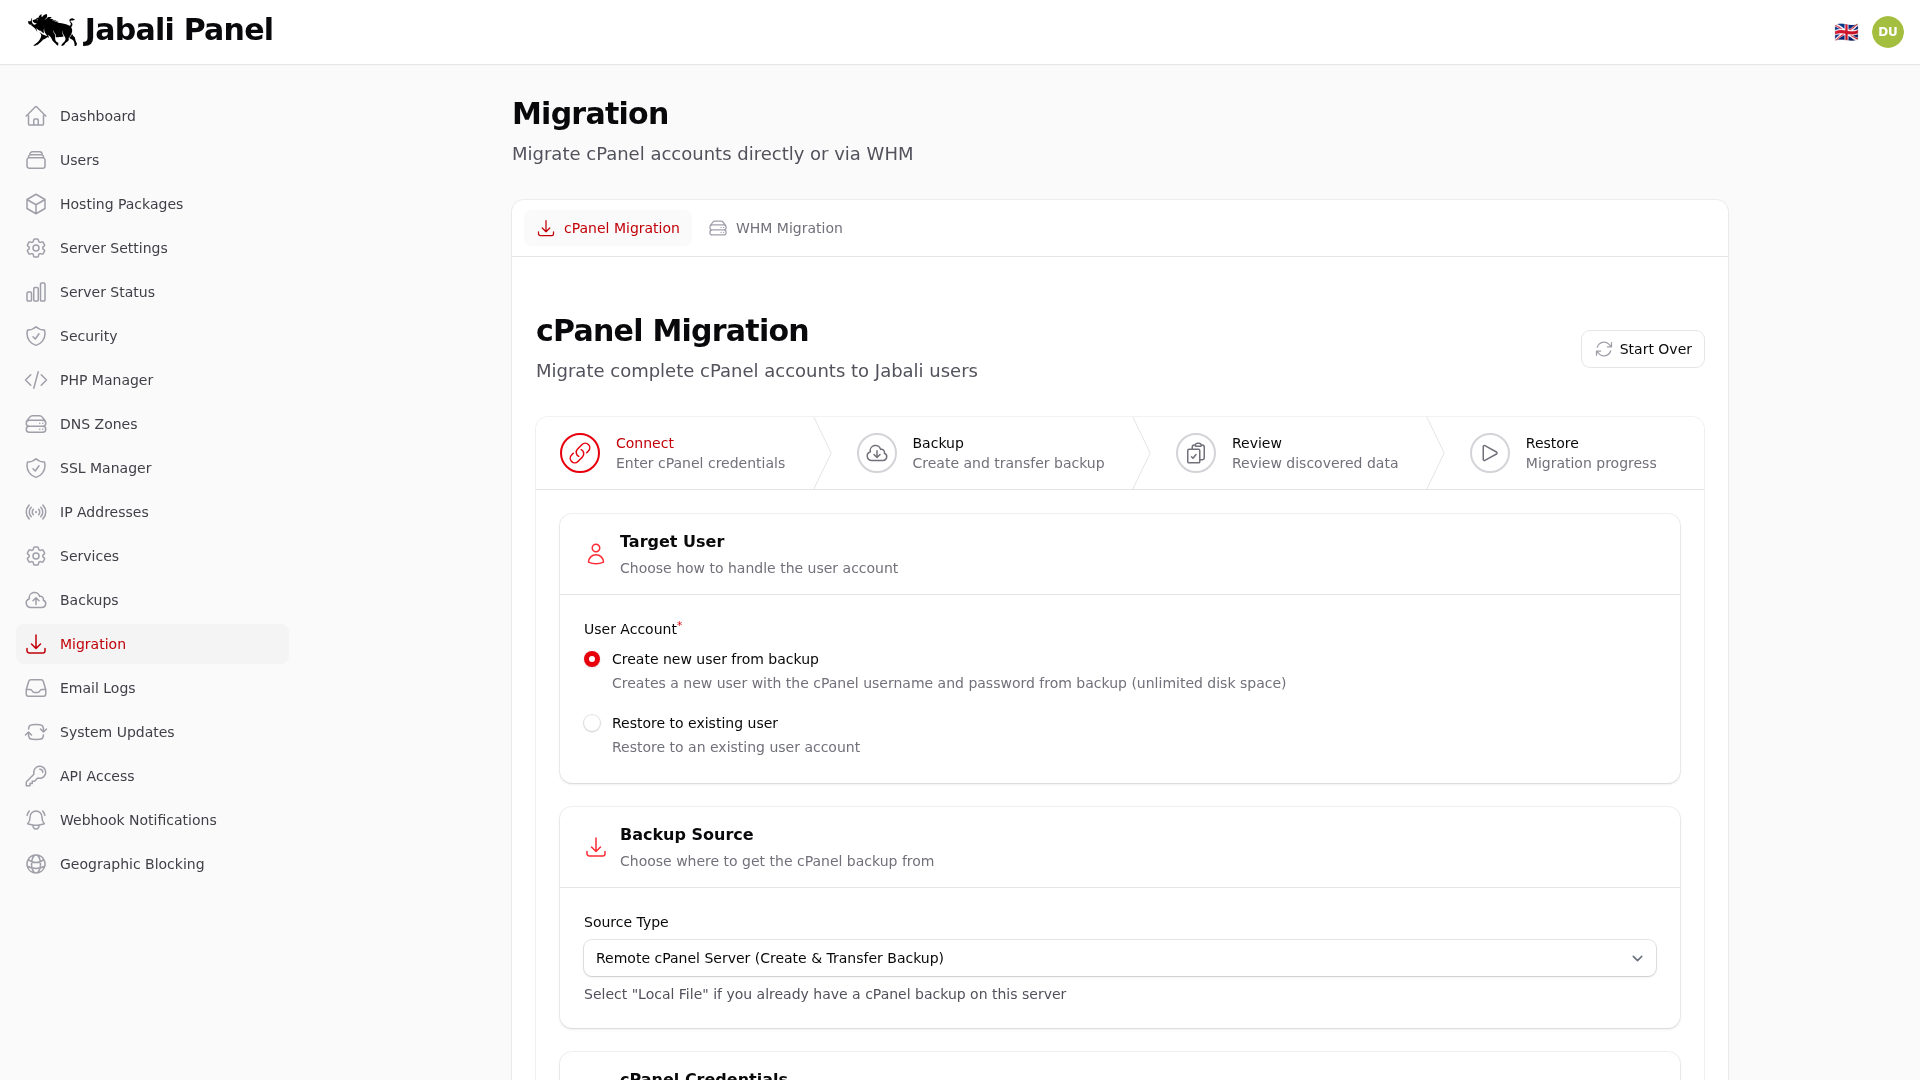Screen dimensions: 1920x1080
Task: Click the Start Over button
Action: (x=1643, y=348)
